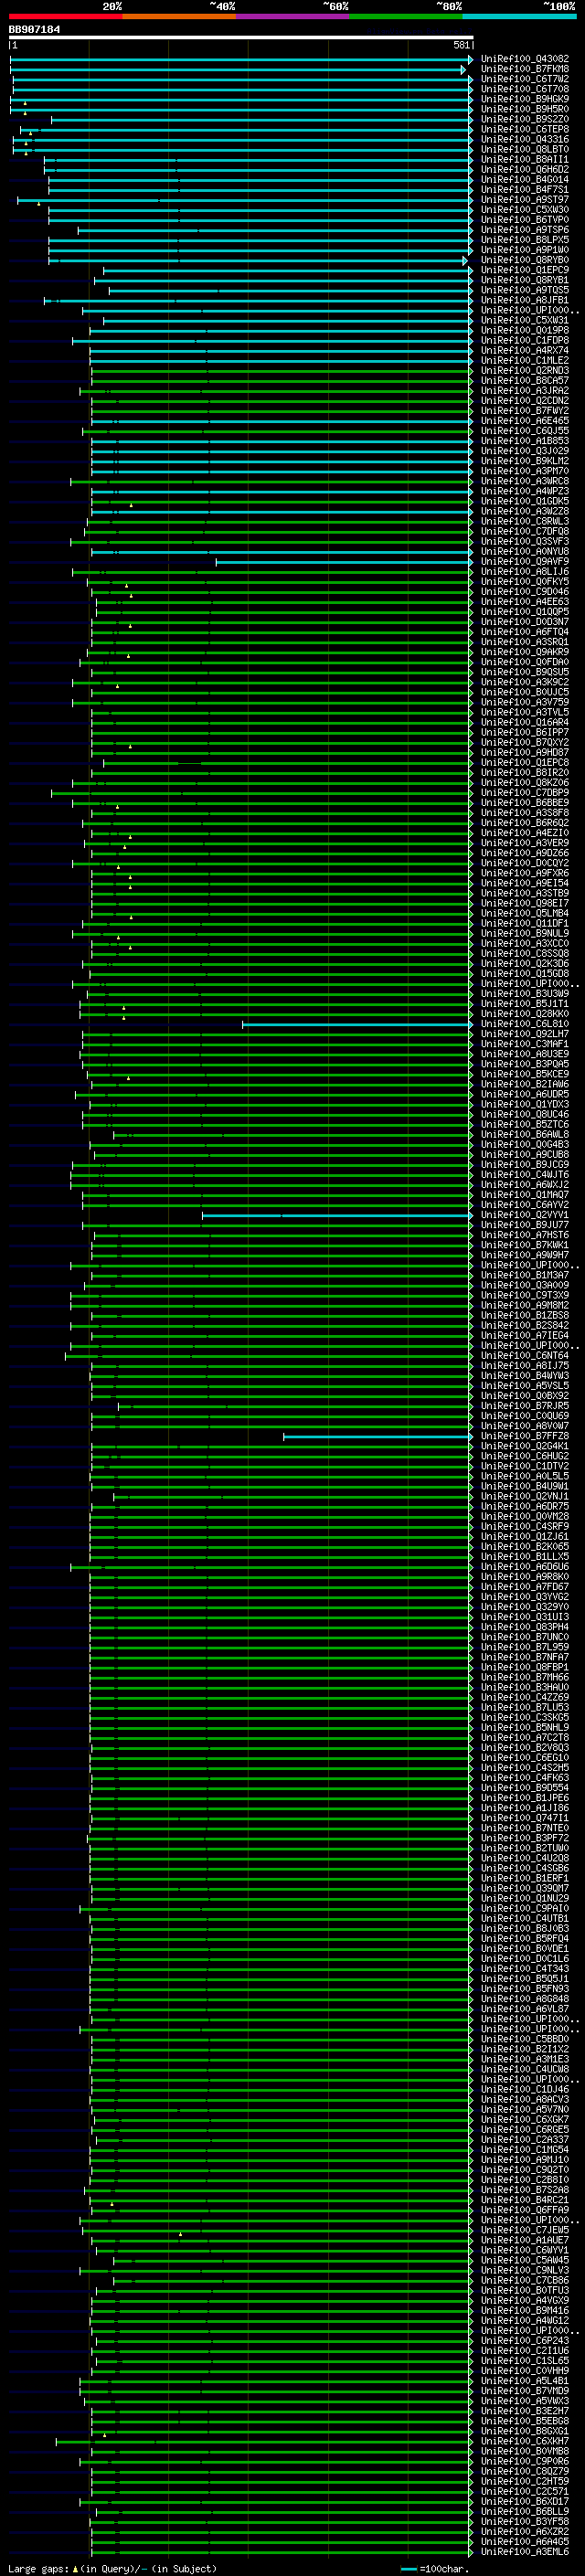Click the cyan ~100% identity color swatch
This screenshot has height=2576, width=585.
(519, 16)
